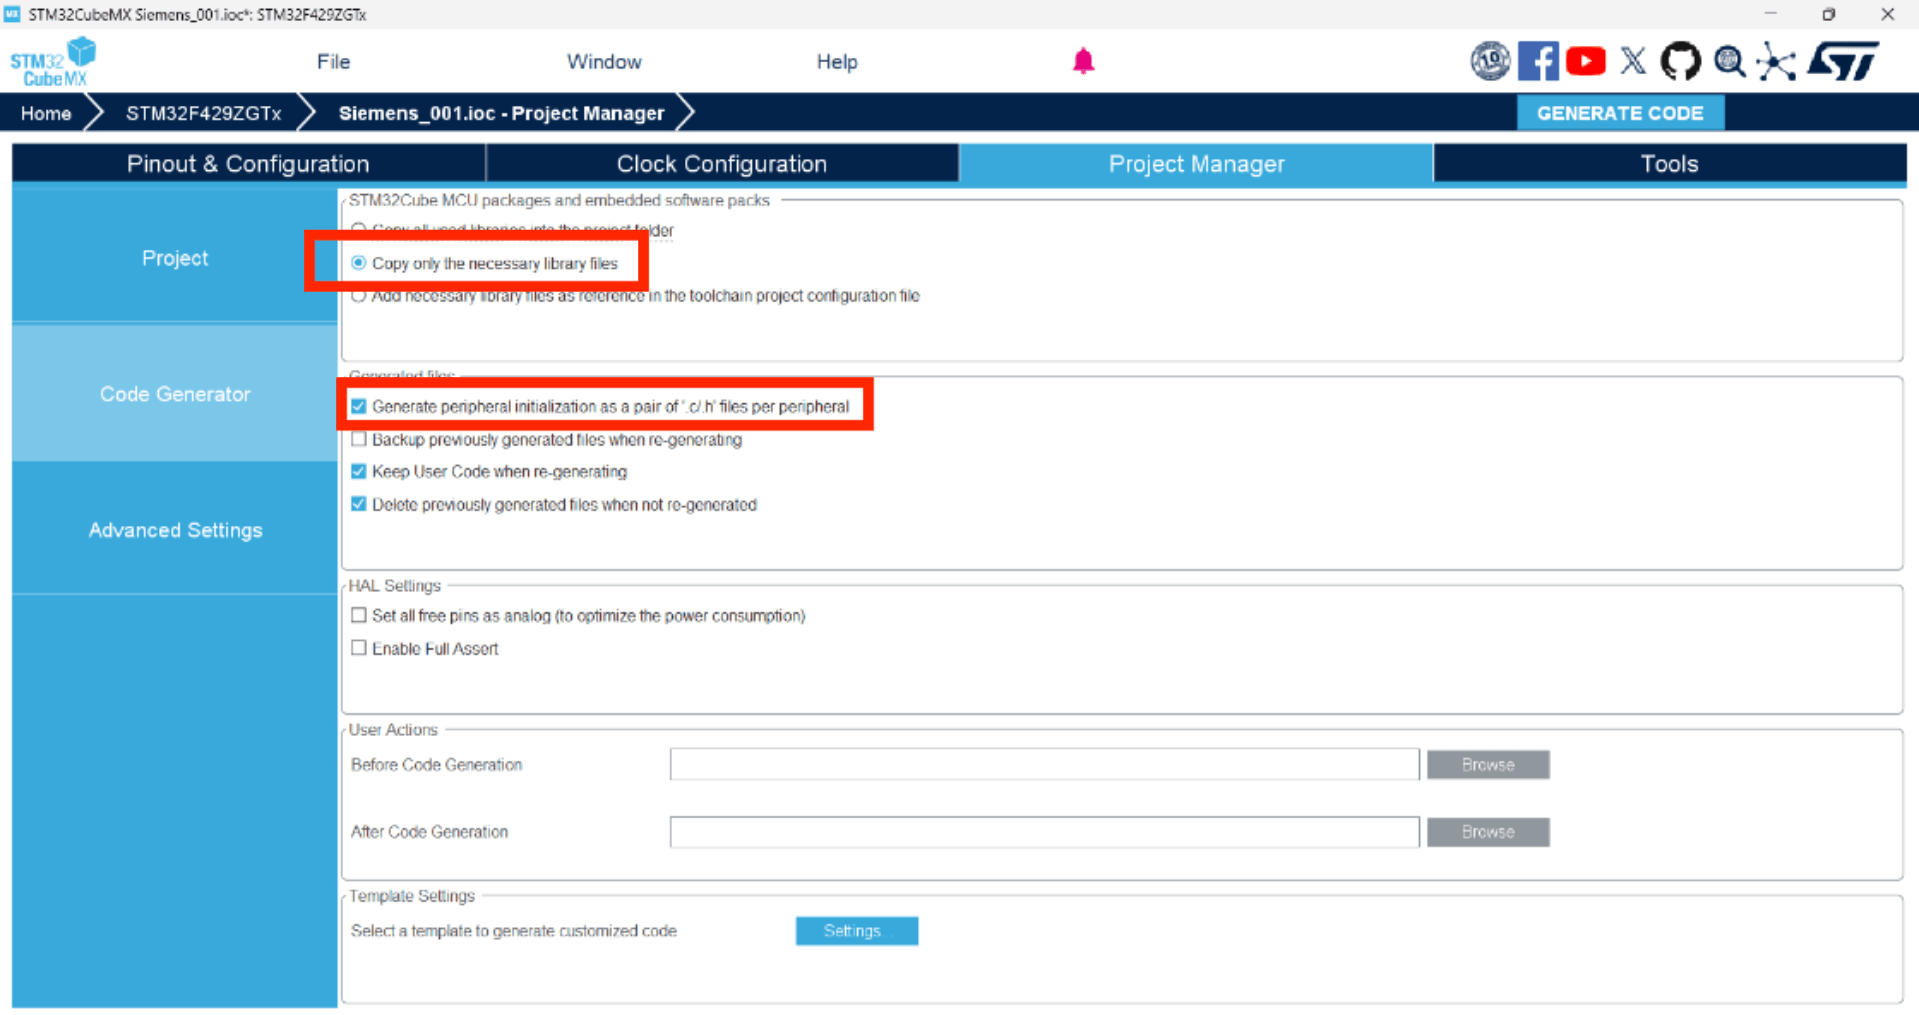Click the network community hub icon
Screen dimensions: 1919x1015
1776,62
